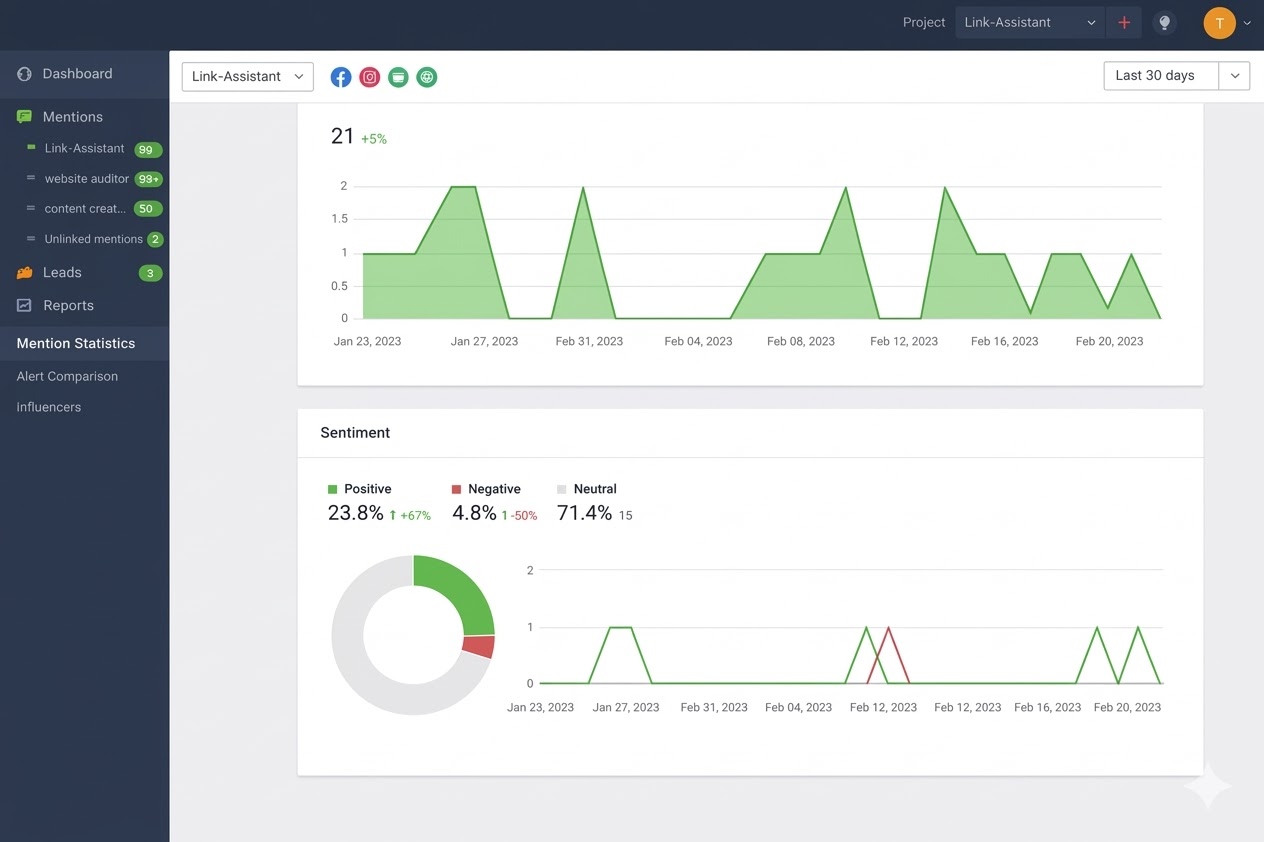Toggle Positive sentiment legend item
The width and height of the screenshot is (1264, 842).
tap(359, 489)
